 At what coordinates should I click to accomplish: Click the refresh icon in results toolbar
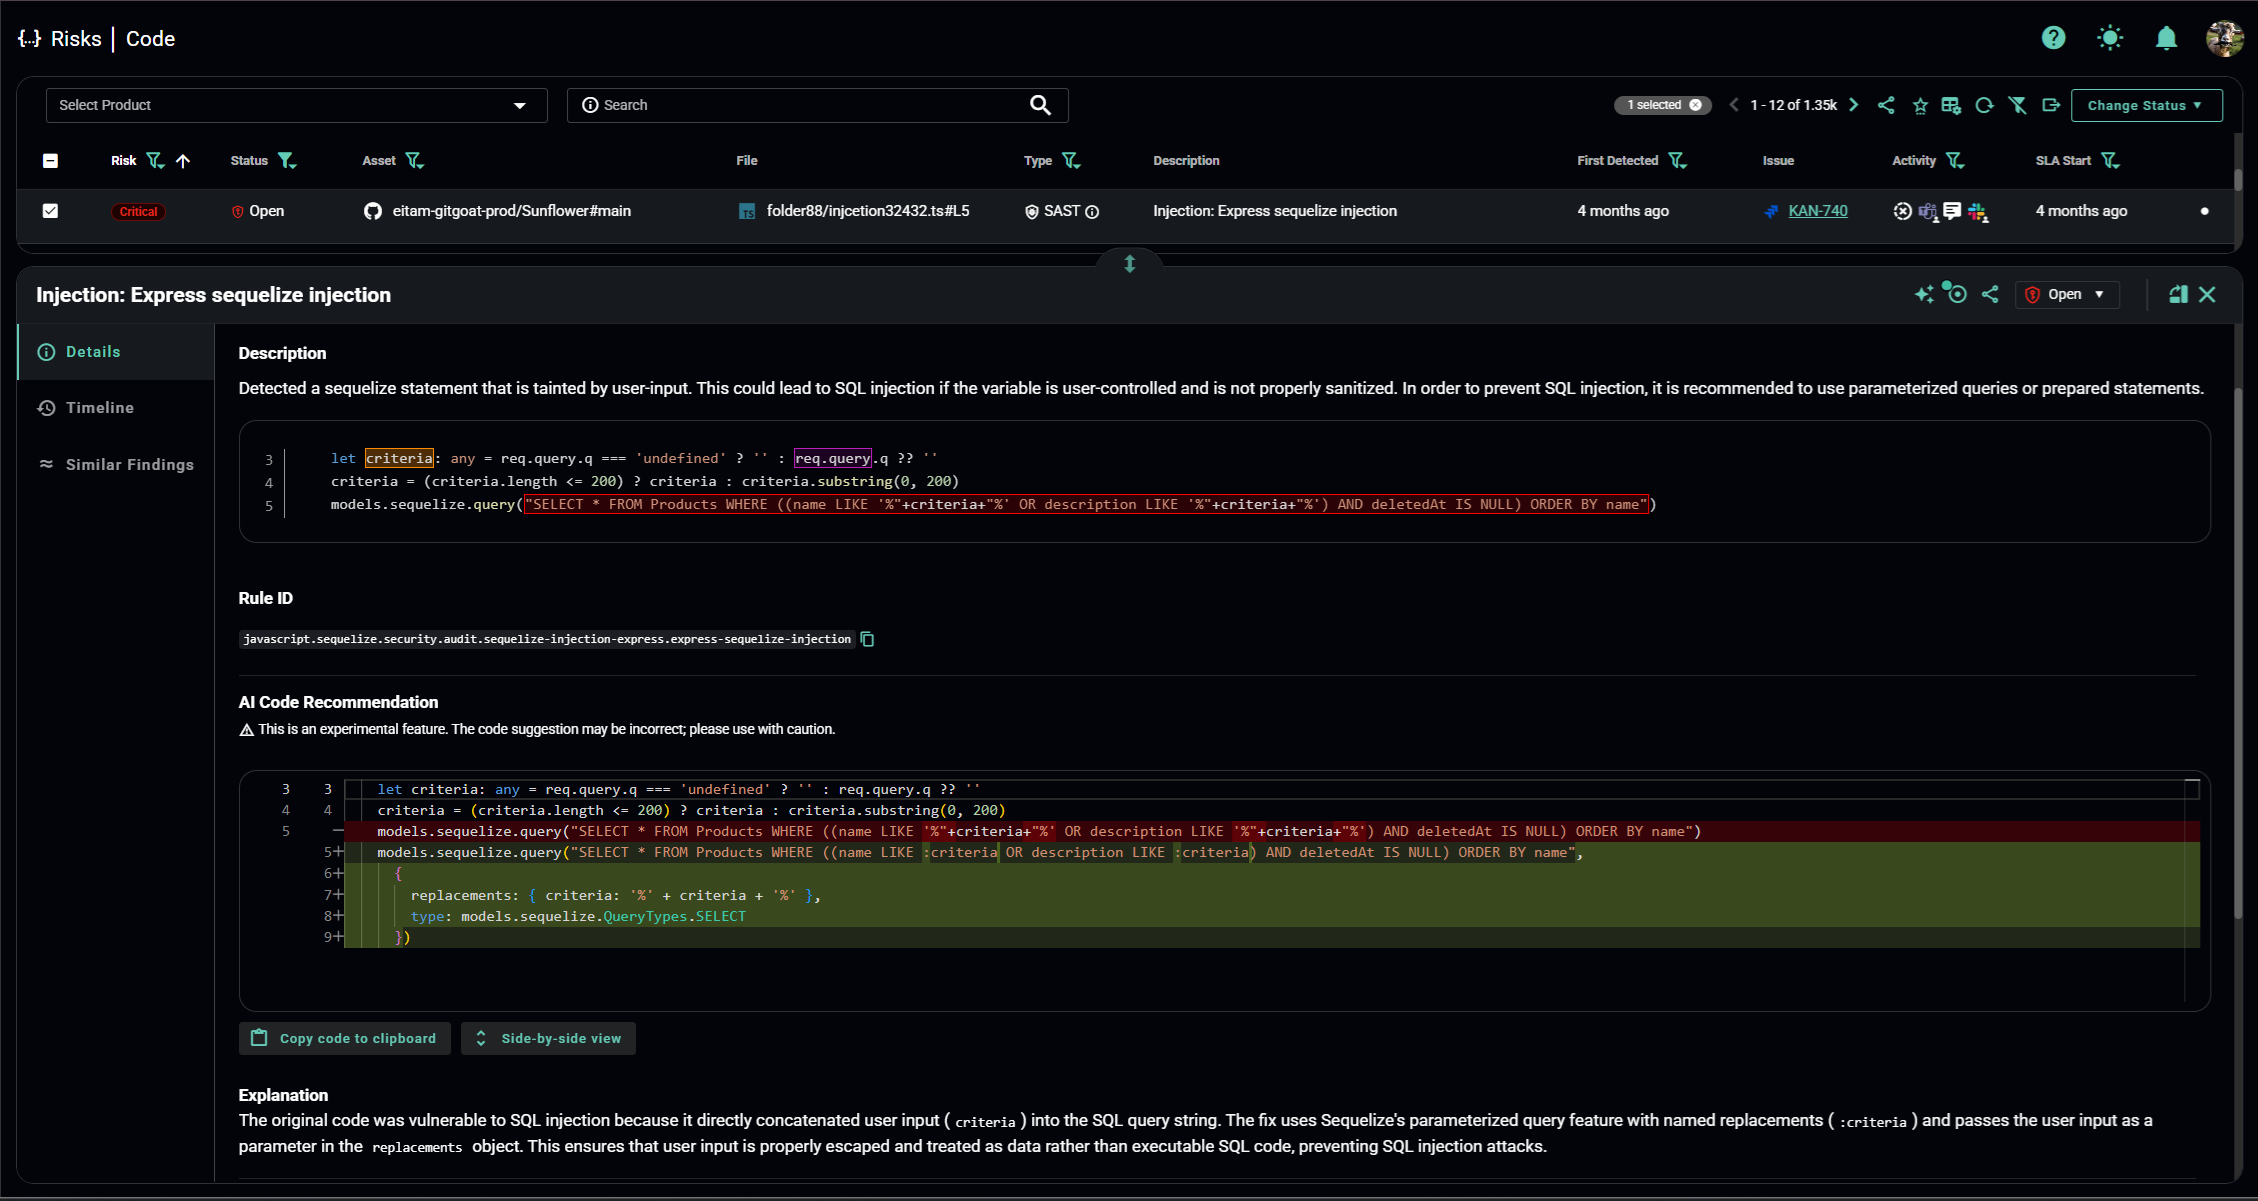1984,105
